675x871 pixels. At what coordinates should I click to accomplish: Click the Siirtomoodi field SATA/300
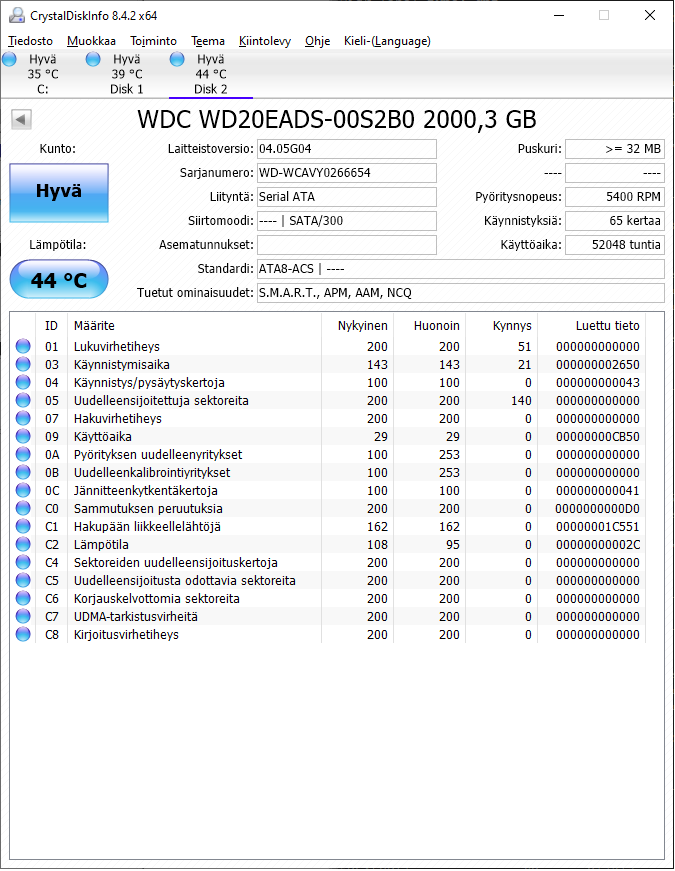tap(347, 221)
